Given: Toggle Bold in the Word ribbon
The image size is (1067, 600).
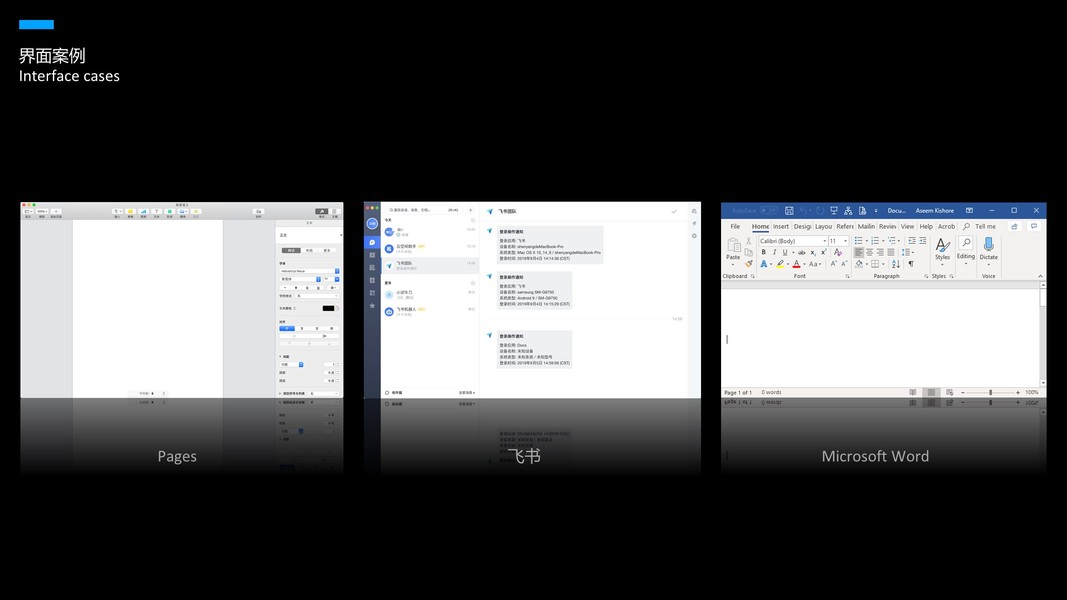Looking at the screenshot, I should click(764, 252).
